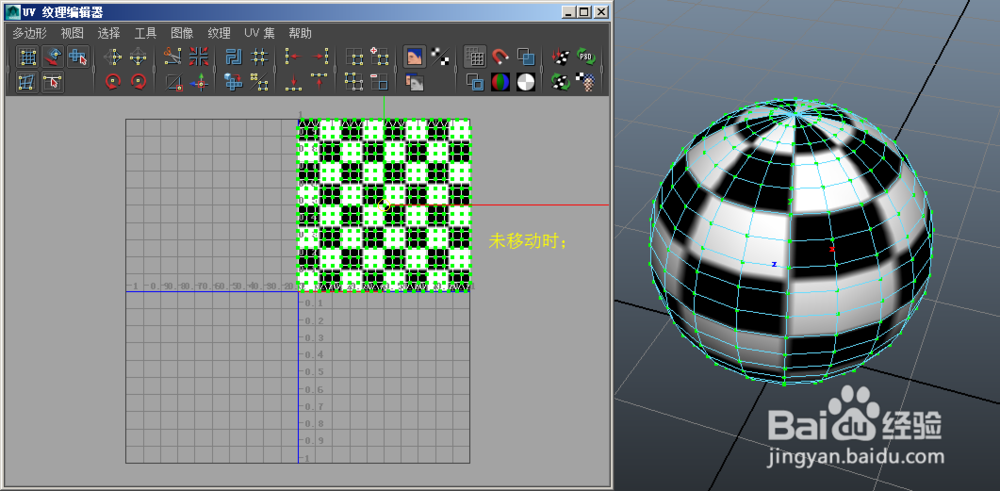This screenshot has height=491, width=1000.
Task: Toggle the view grid button
Action: point(475,57)
